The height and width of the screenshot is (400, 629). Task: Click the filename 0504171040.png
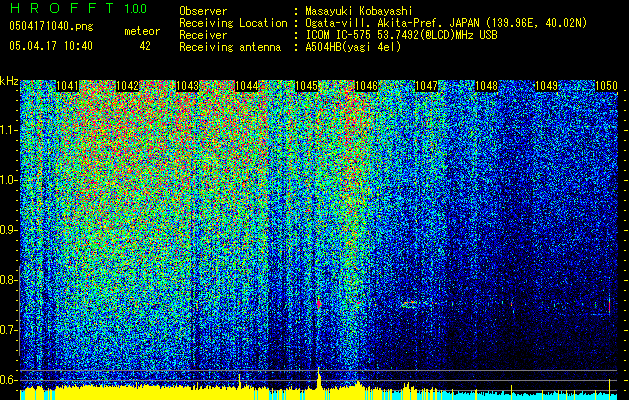point(51,27)
